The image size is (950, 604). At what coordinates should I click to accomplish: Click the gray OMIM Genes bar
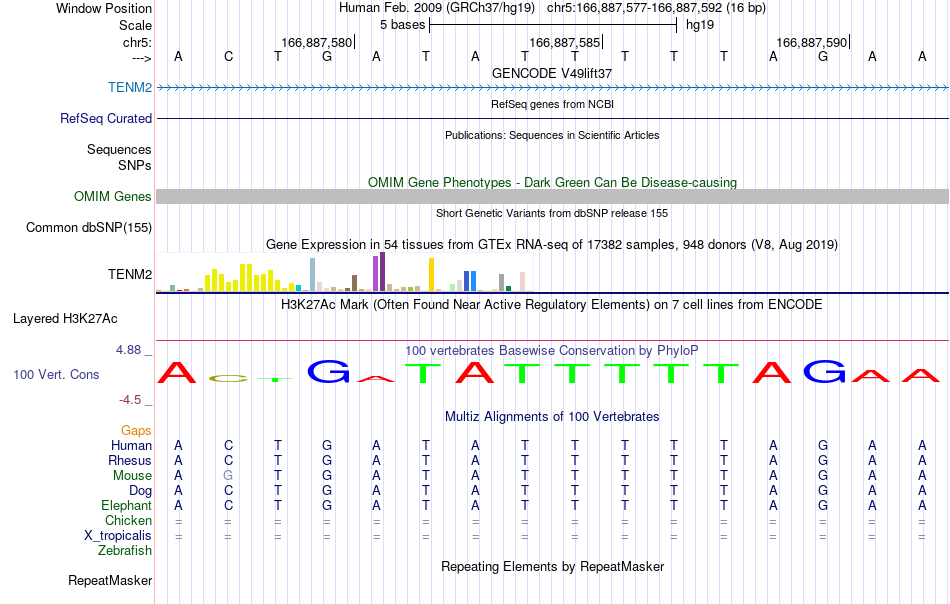point(552,196)
